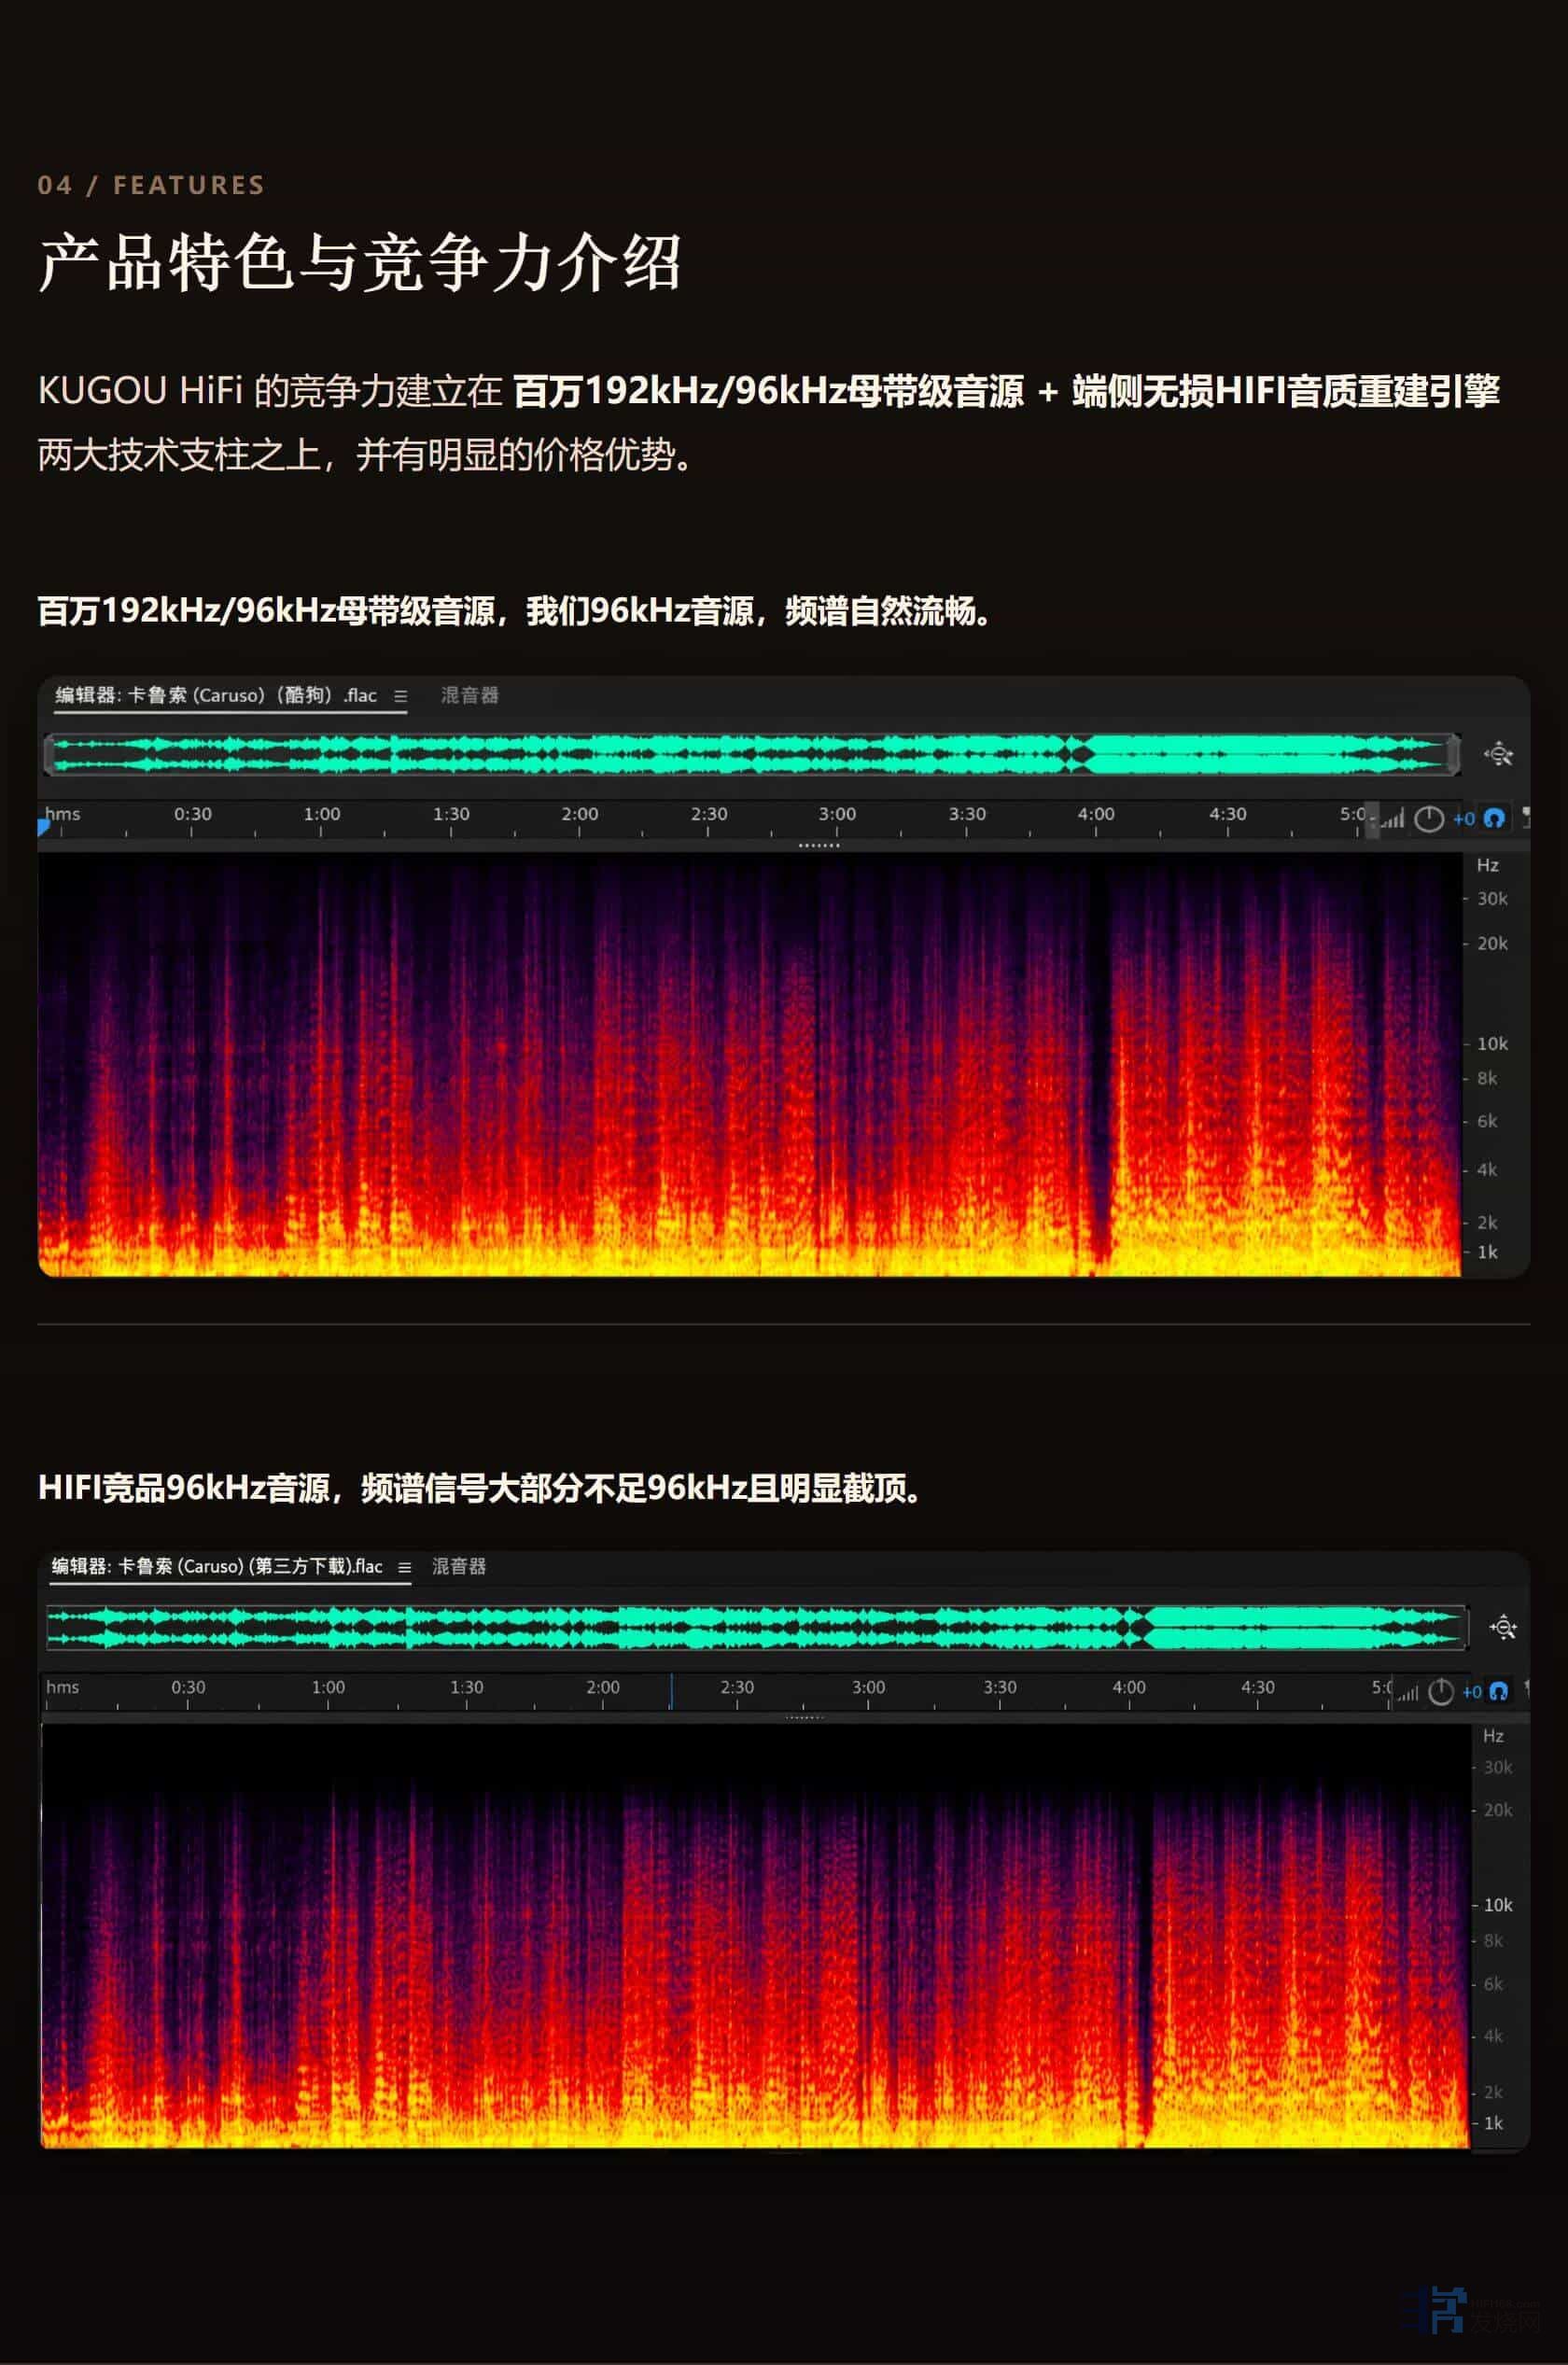Screen dimensions: 1568x2365
Task: Click 2k on the 酷狗 frequency scale
Action: click(x=1487, y=1223)
